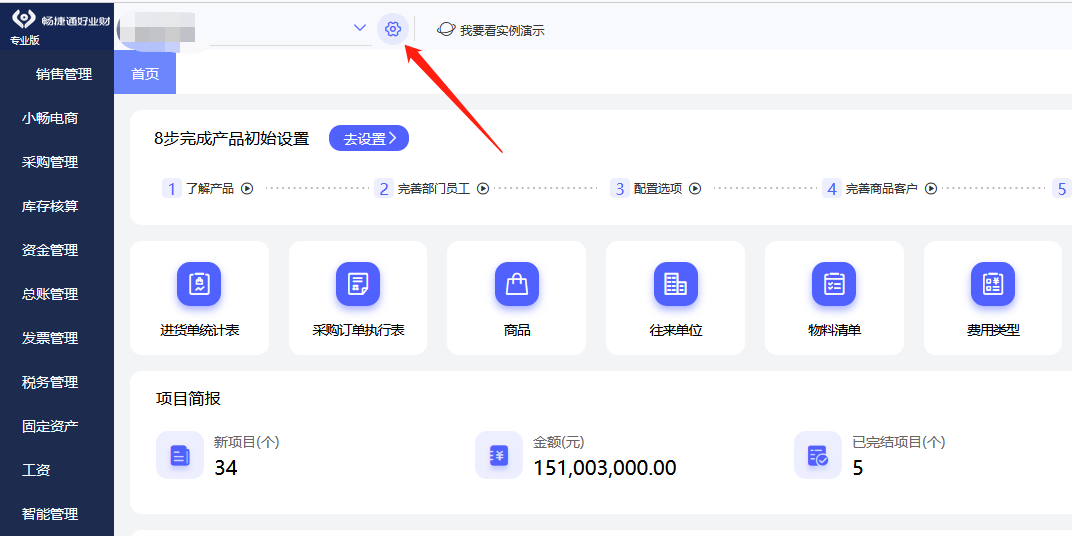The image size is (1072, 536).
Task: Click the amount 151,003,000.00
Action: pyautogui.click(x=604, y=468)
